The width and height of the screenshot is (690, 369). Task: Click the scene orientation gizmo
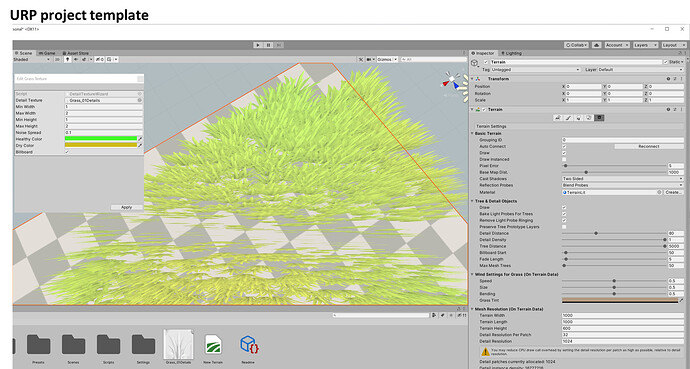pos(454,84)
